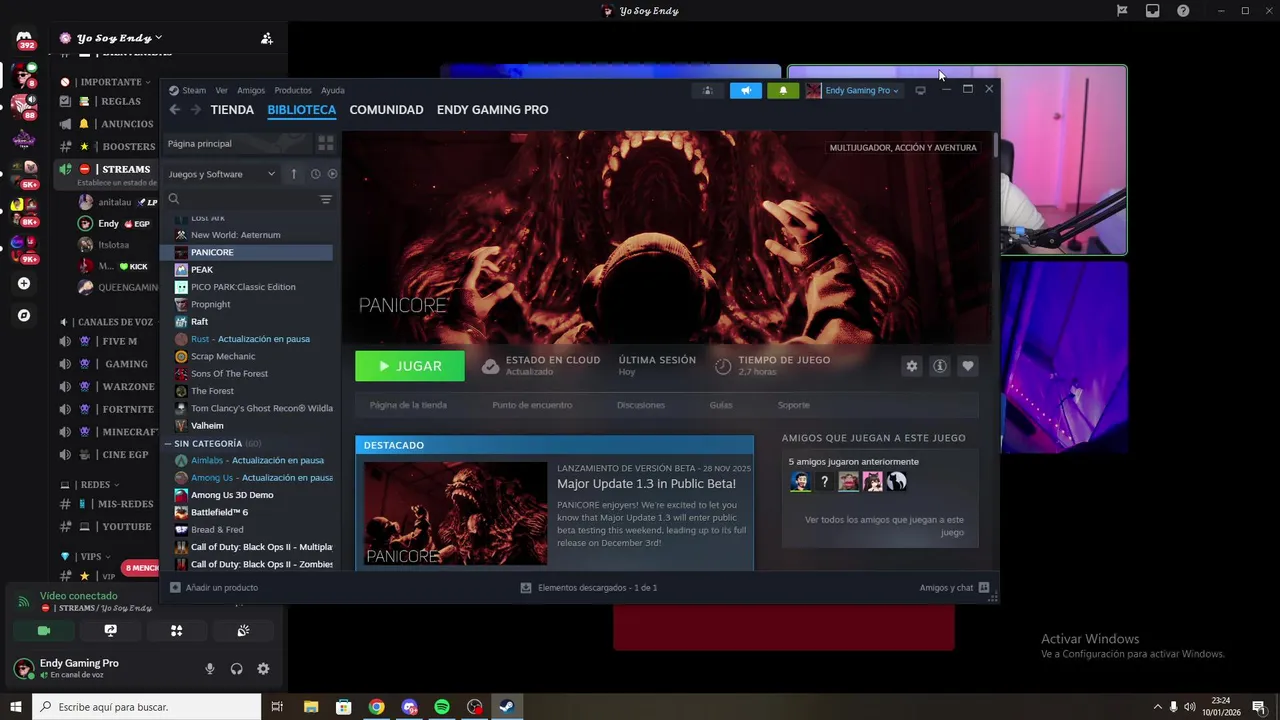Add PANICORE to favorites heart

[x=967, y=366]
